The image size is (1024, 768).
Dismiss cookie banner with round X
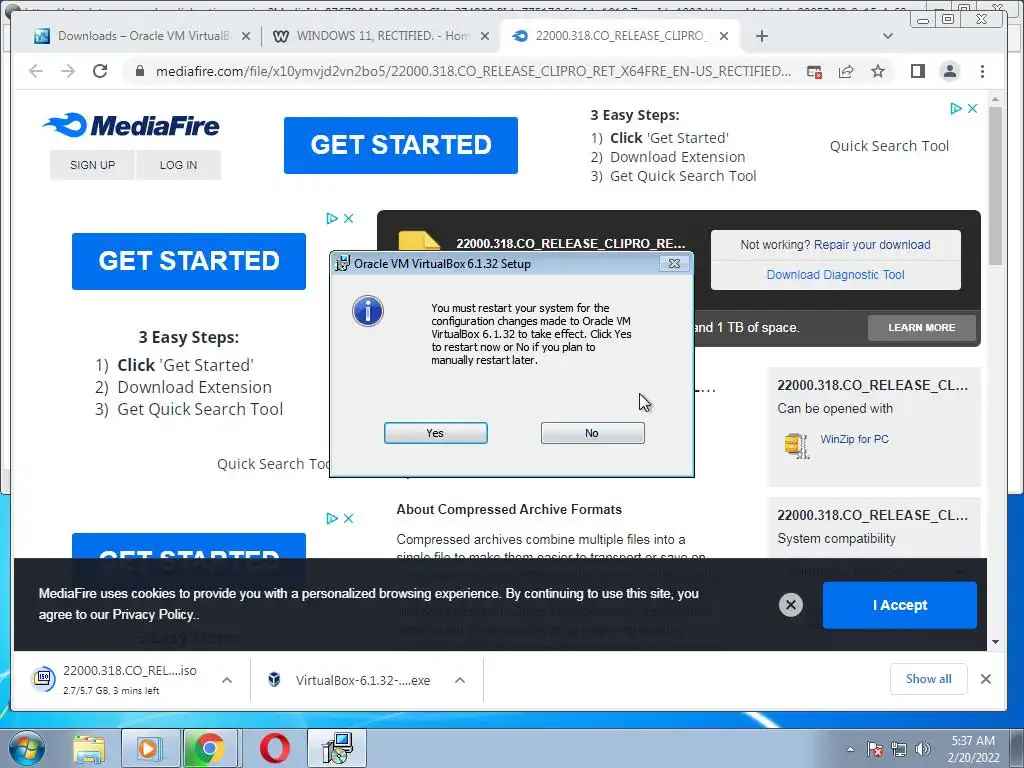pos(790,605)
